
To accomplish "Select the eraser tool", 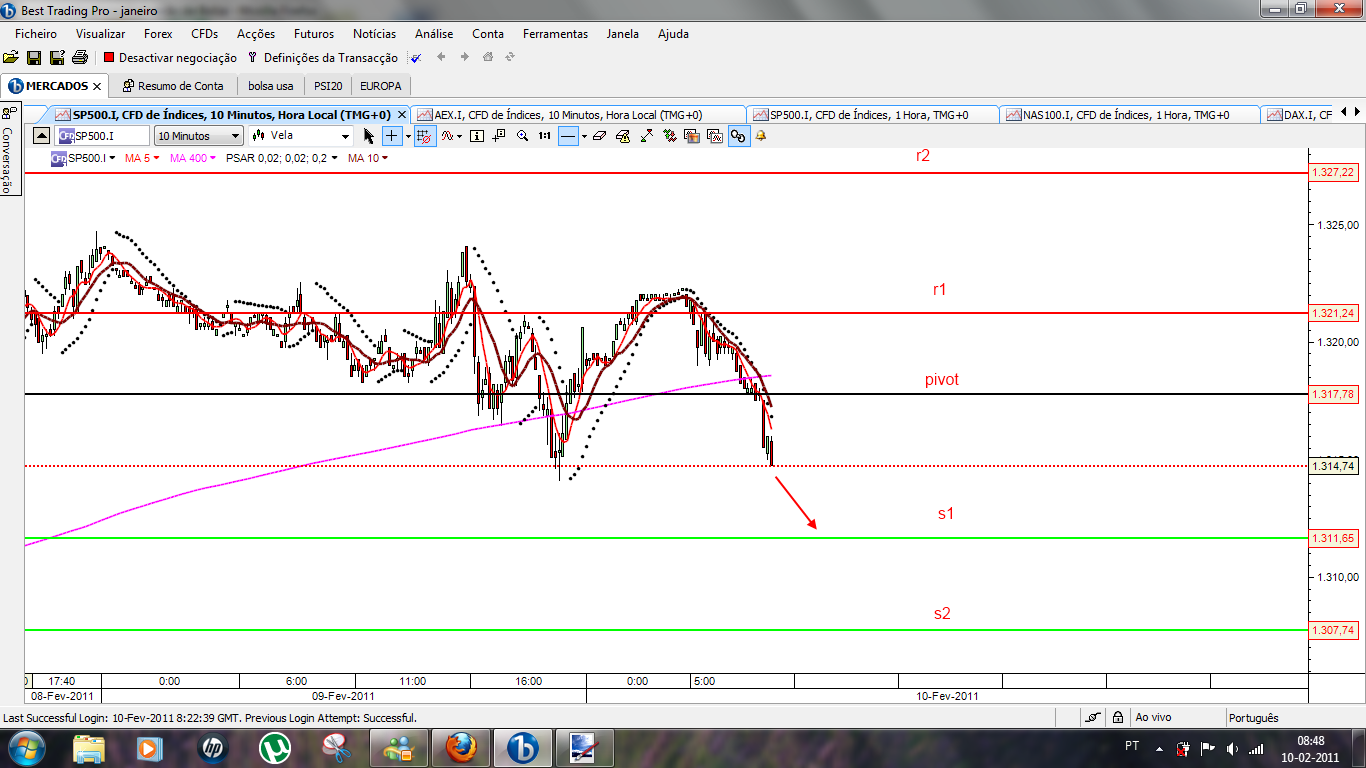I will [599, 135].
